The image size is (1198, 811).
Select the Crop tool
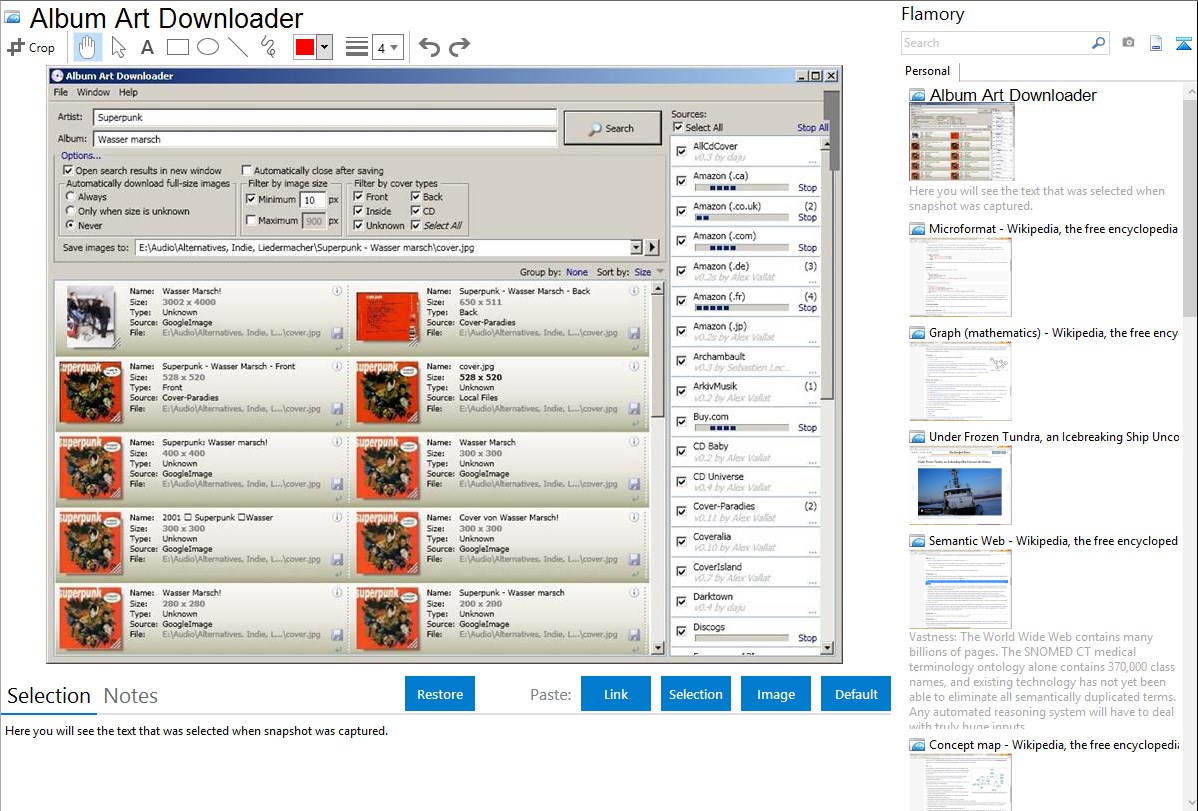point(31,47)
